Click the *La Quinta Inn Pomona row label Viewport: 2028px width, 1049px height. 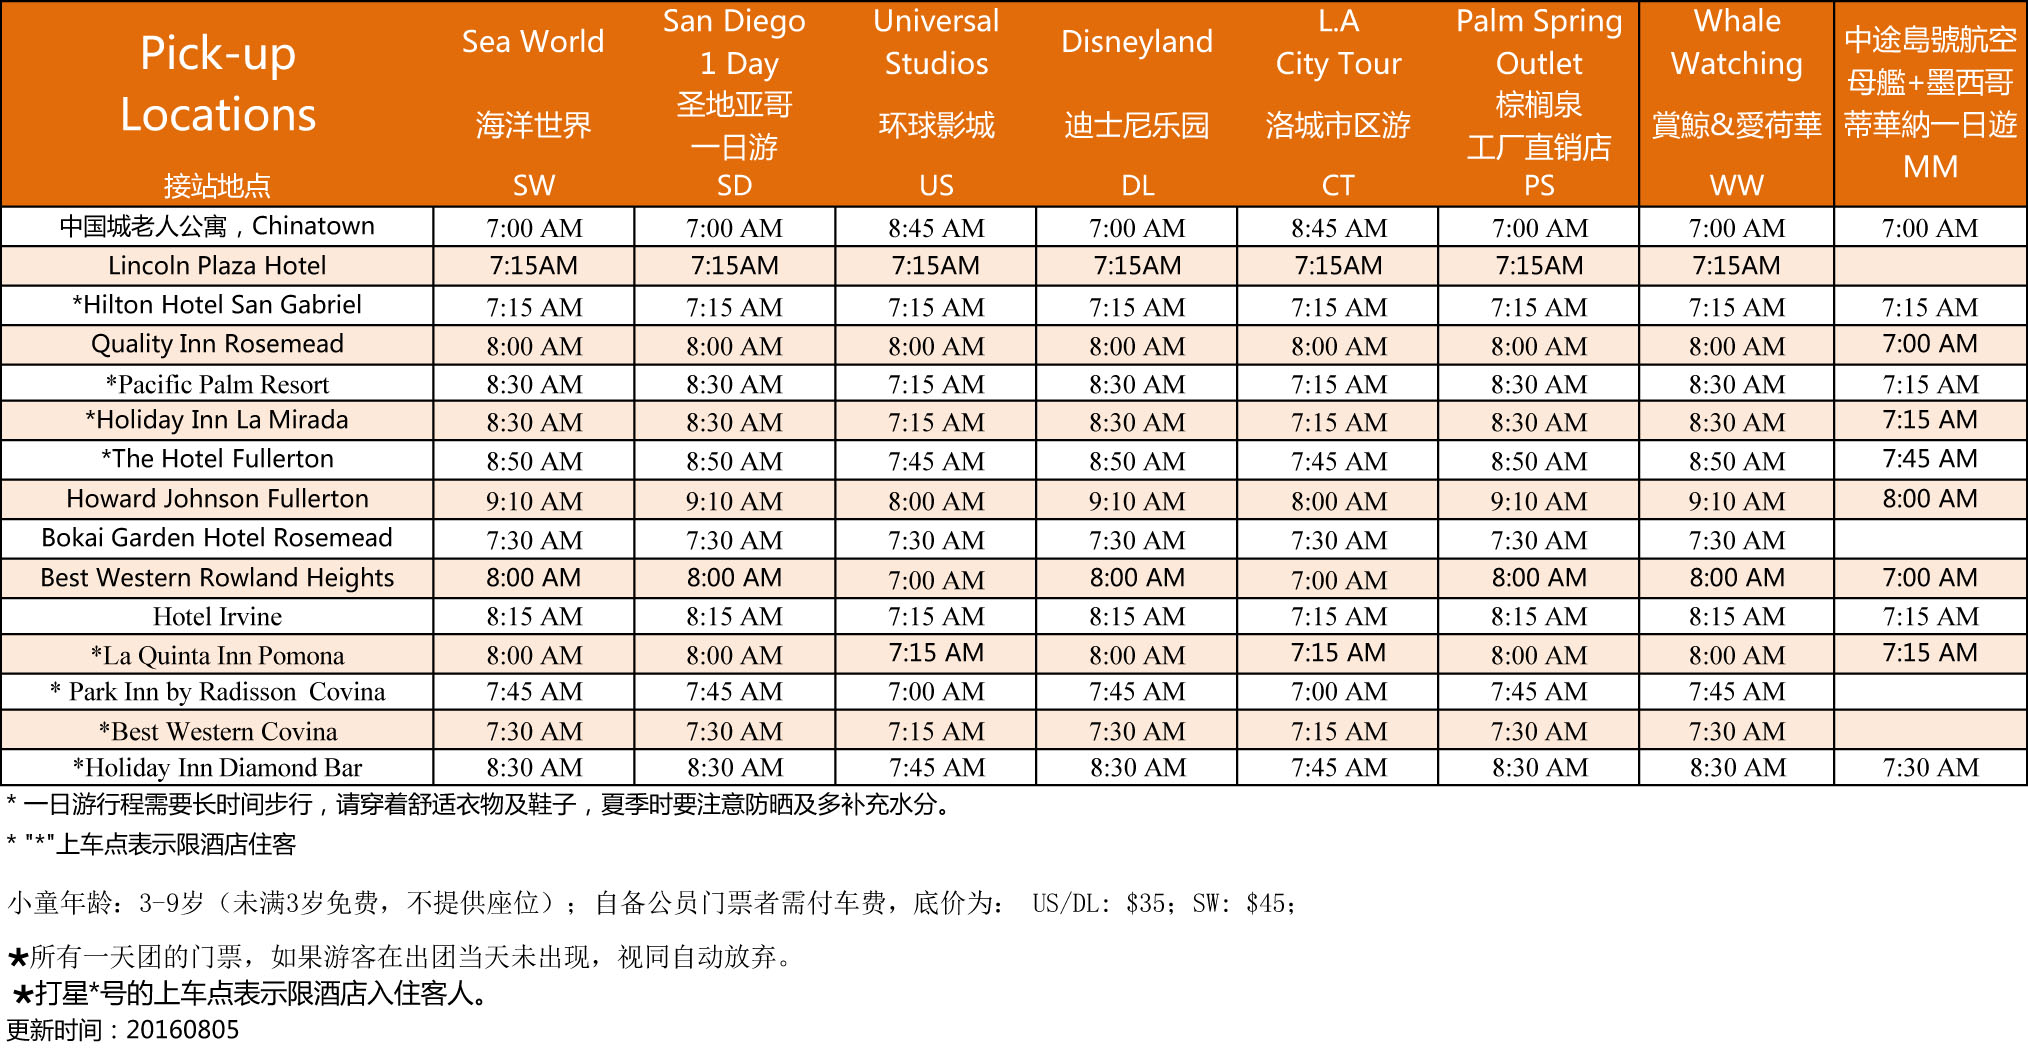(217, 656)
